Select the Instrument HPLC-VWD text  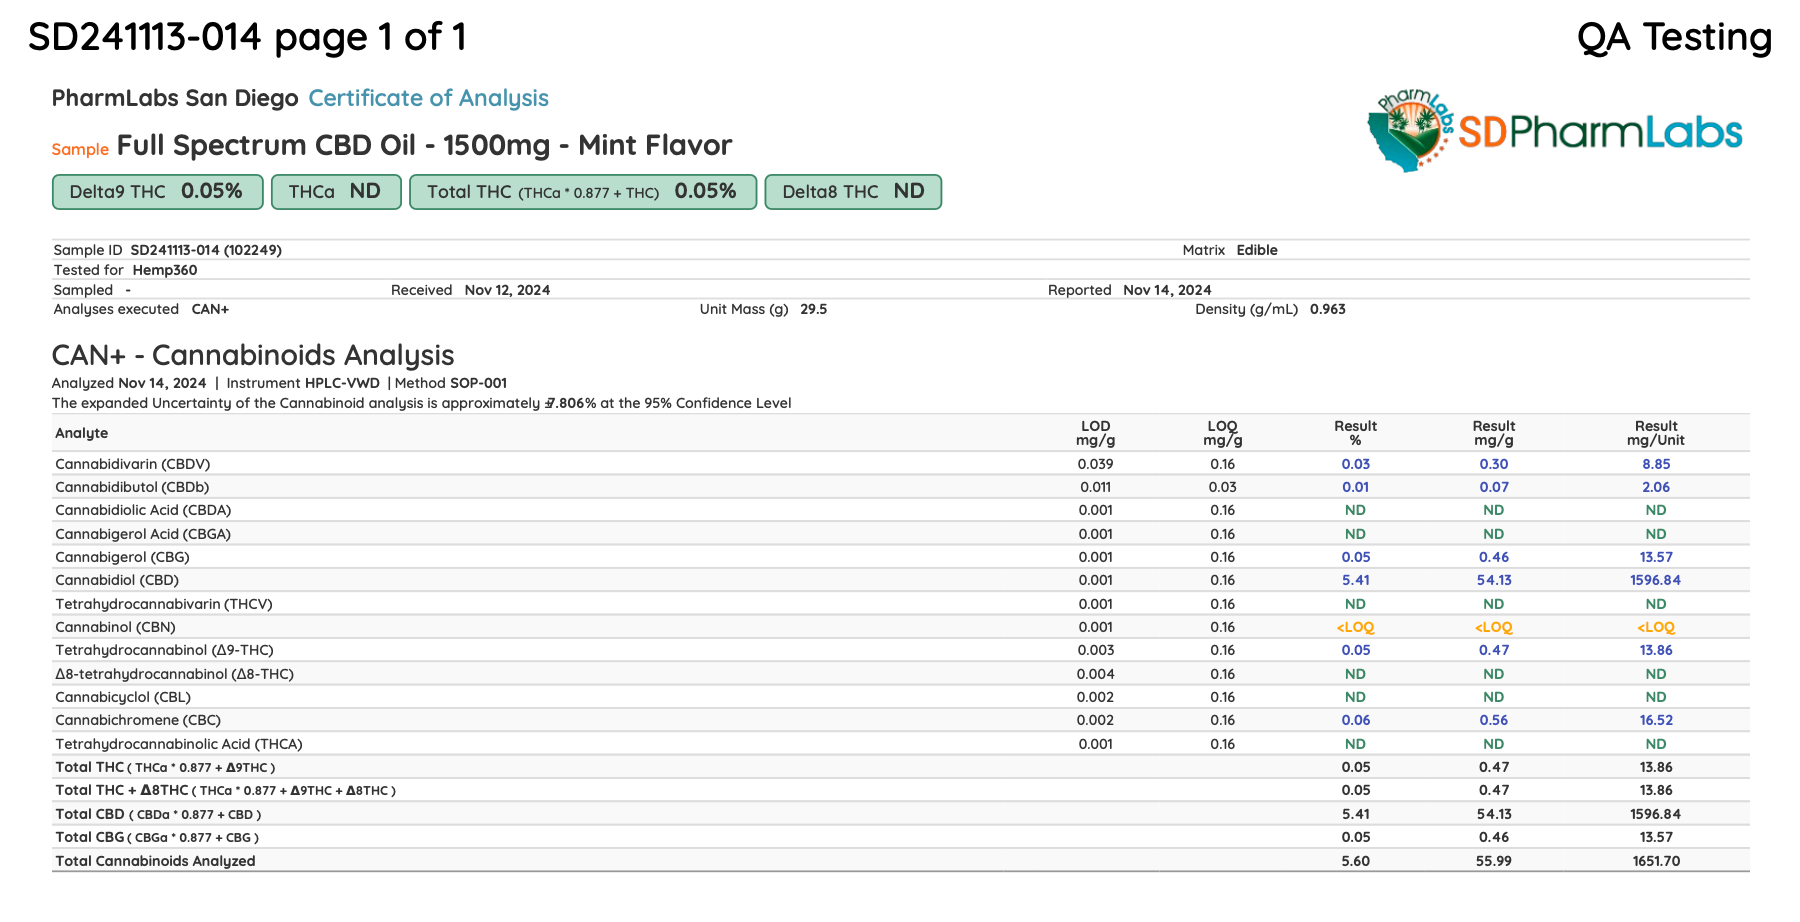tap(303, 383)
